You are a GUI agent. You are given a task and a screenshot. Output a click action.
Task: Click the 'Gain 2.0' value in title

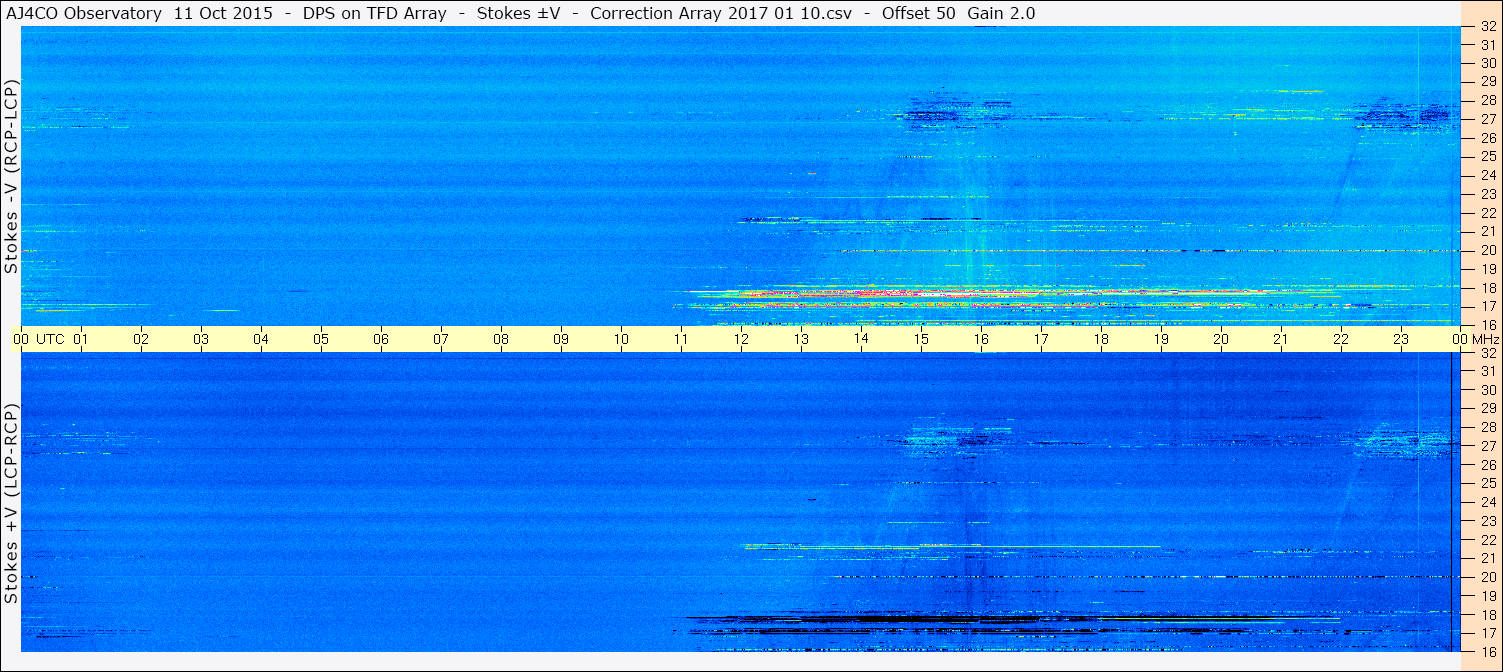pos(1001,13)
